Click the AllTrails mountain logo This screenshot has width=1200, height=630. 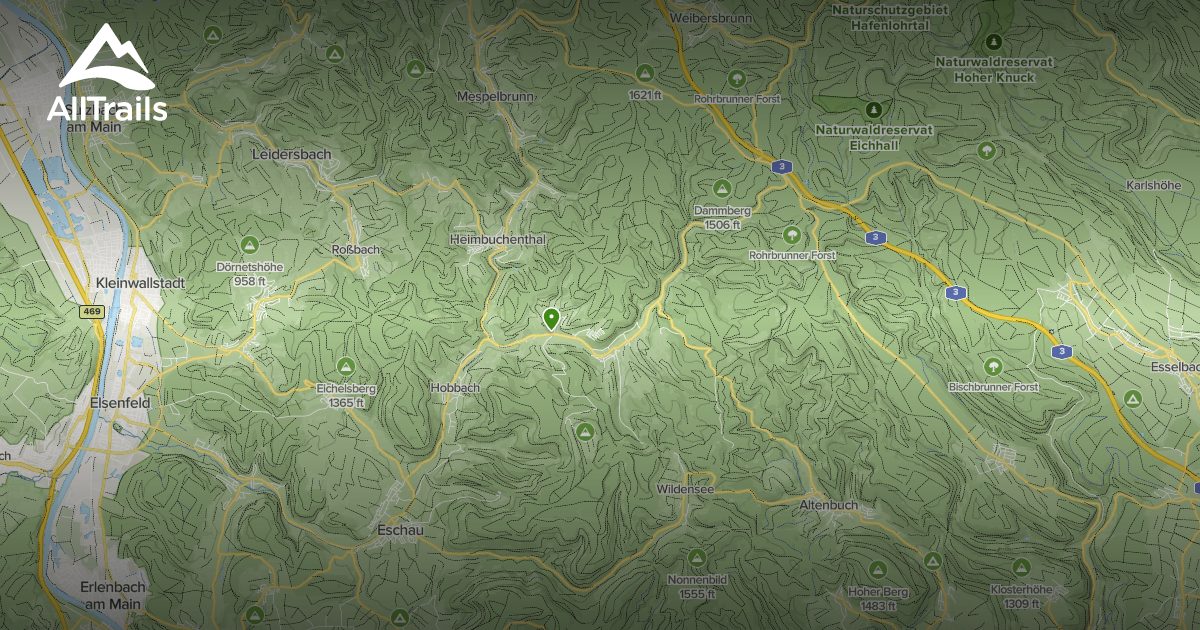click(107, 56)
